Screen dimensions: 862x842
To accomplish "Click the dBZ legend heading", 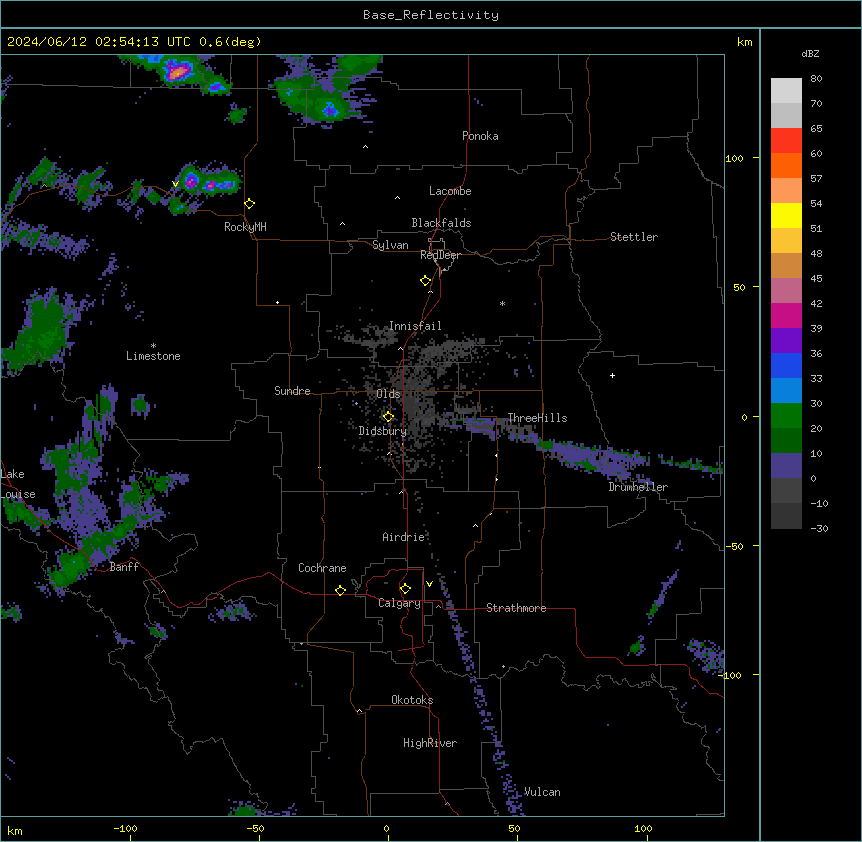I will (x=810, y=53).
